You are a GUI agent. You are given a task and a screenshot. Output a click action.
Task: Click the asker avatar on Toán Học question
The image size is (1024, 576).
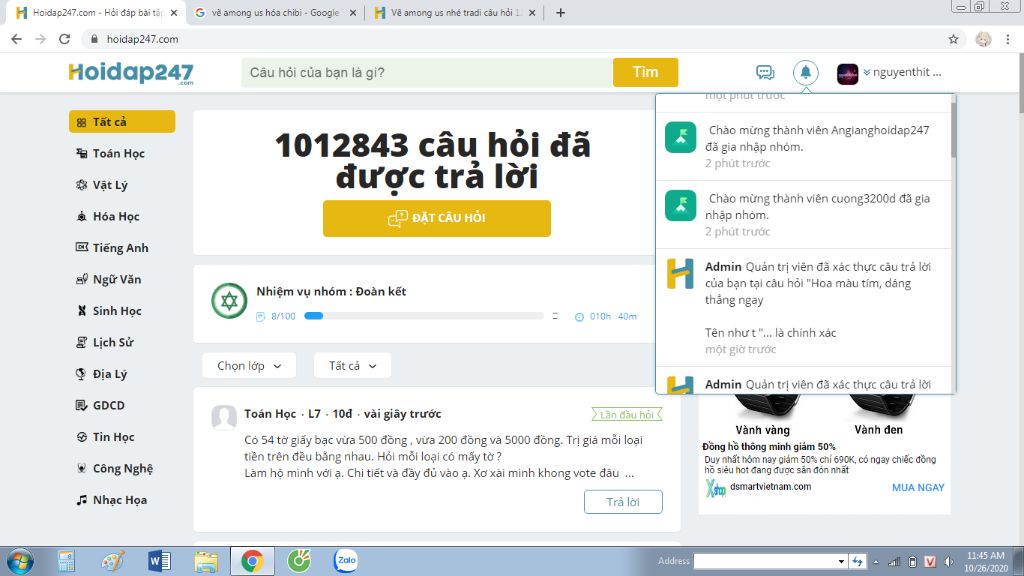224,417
